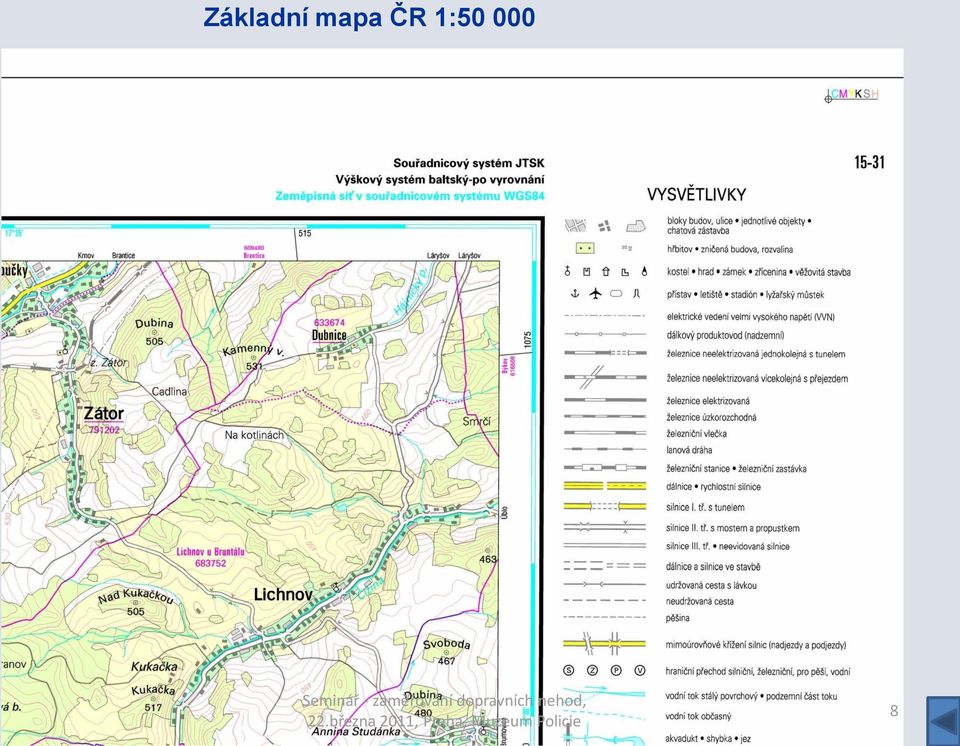The height and width of the screenshot is (746, 960).
Task: Click the cyan WGS84 coordinate system line
Action: 410,196
